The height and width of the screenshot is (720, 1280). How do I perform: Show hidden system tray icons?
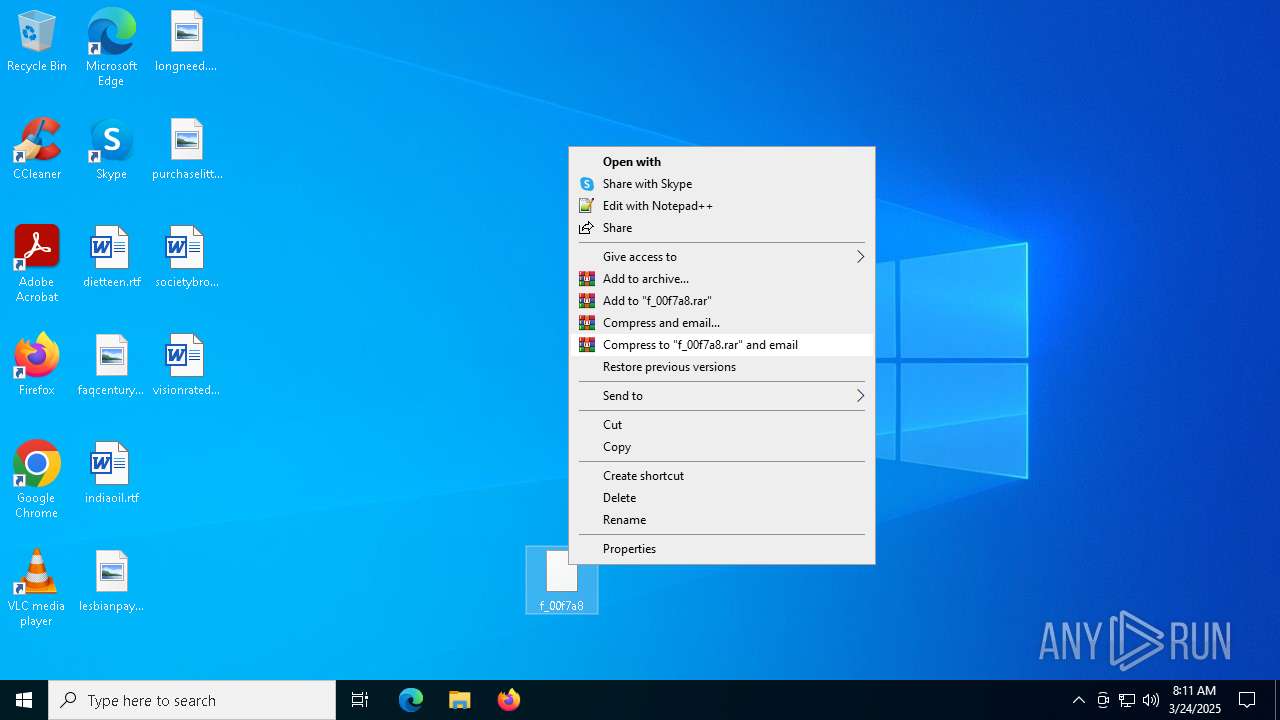(x=1079, y=700)
